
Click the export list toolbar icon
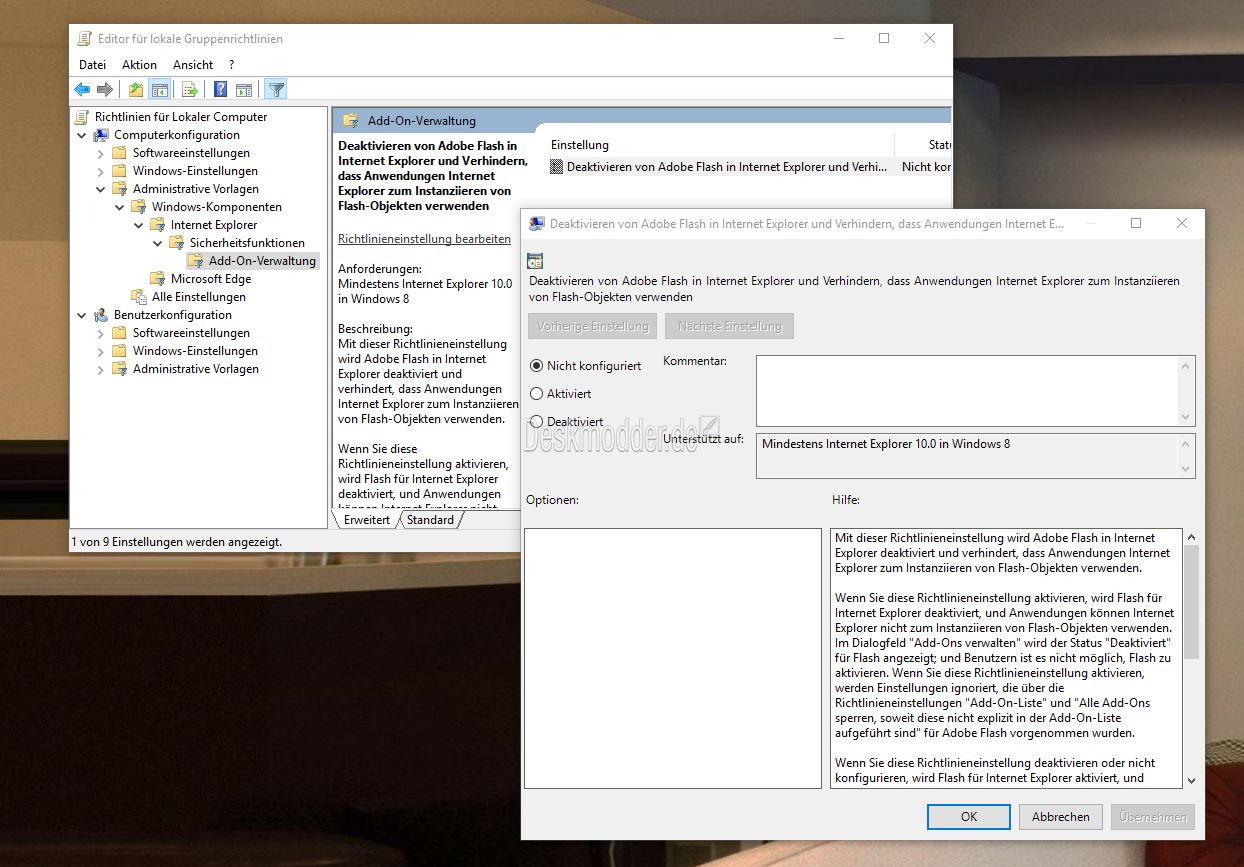pyautogui.click(x=190, y=90)
